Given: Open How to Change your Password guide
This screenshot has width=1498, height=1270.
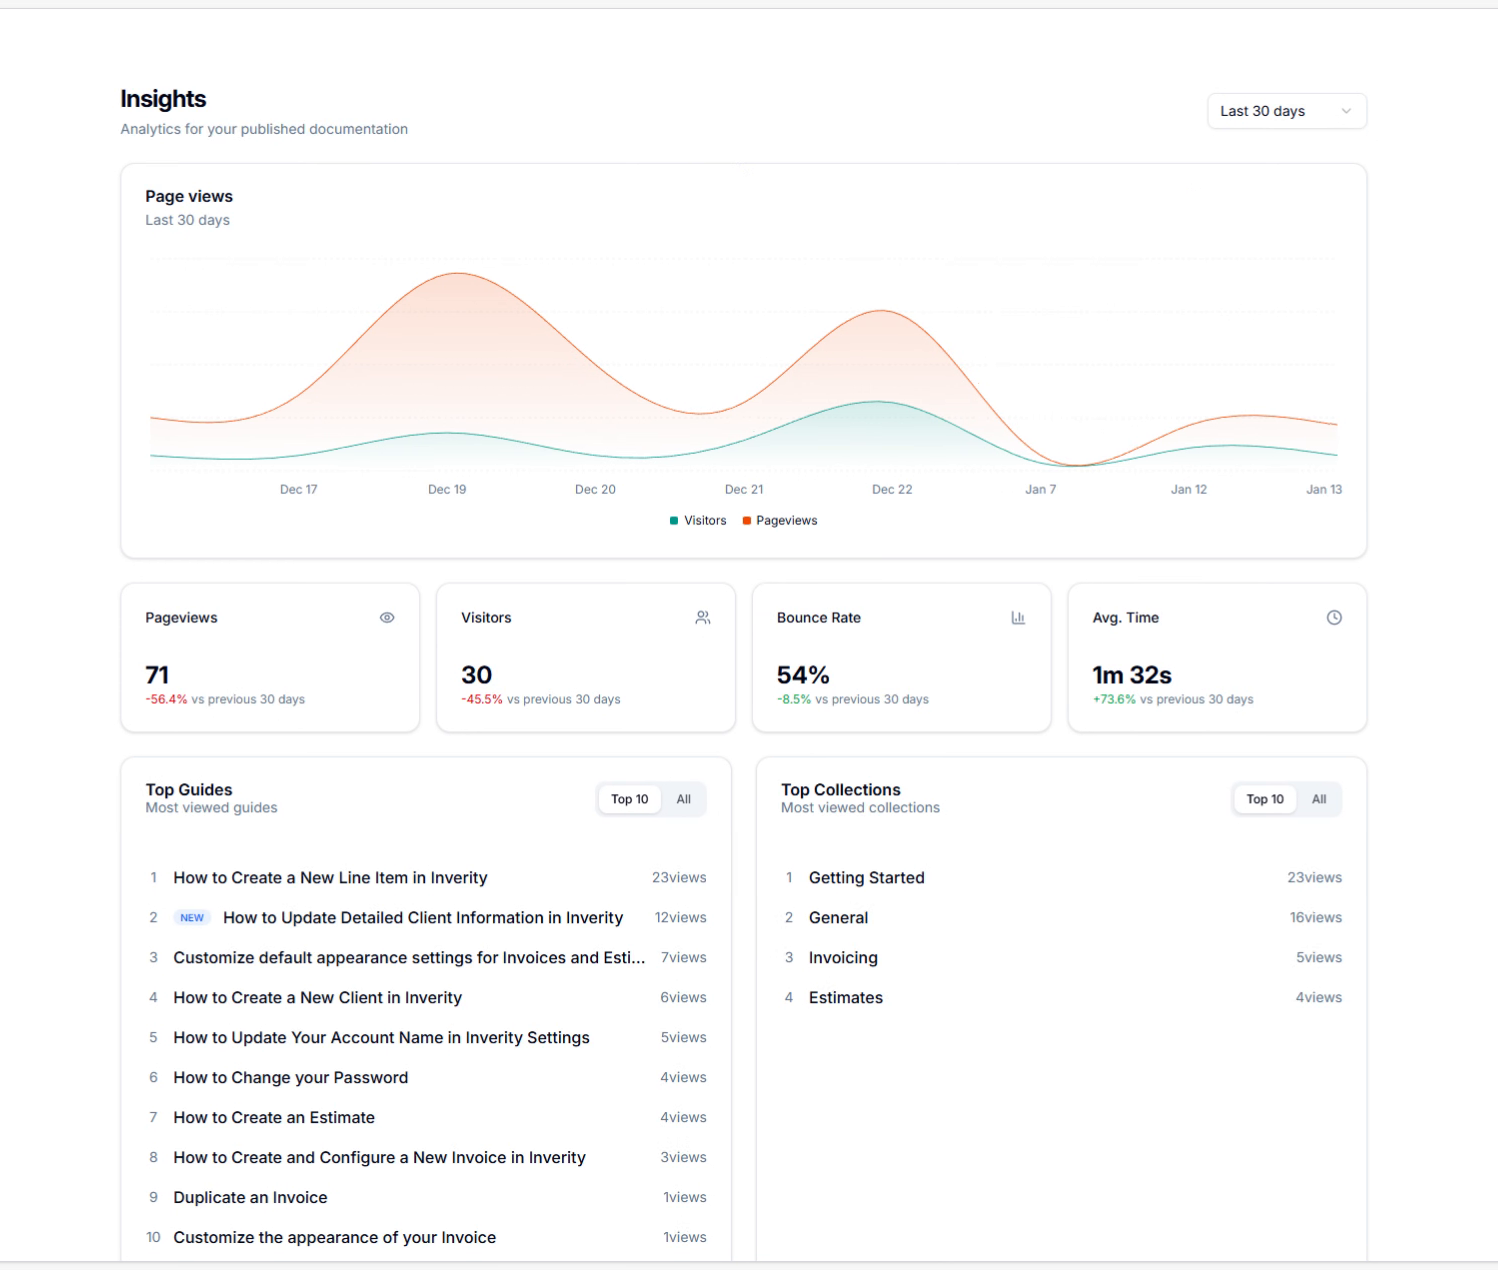Looking at the screenshot, I should click(x=290, y=1078).
